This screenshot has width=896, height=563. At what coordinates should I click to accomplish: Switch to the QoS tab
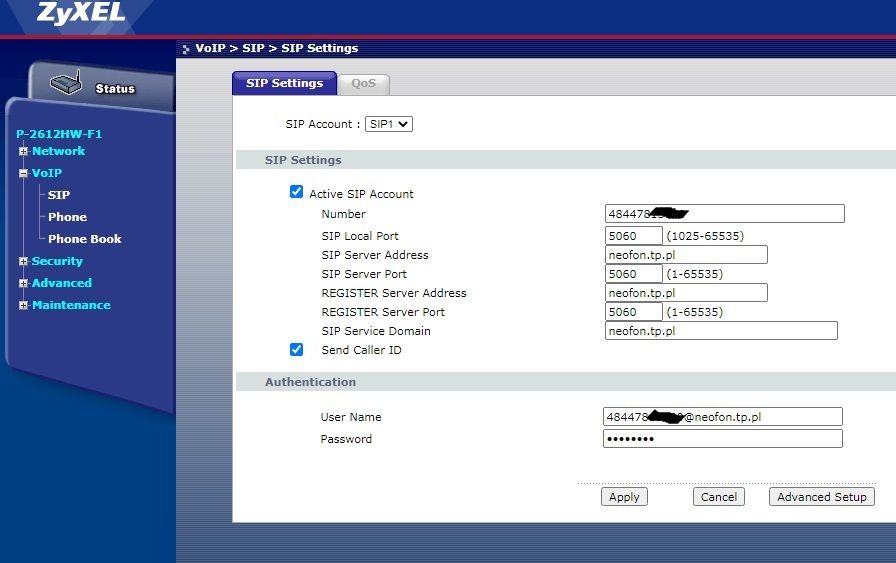click(363, 84)
